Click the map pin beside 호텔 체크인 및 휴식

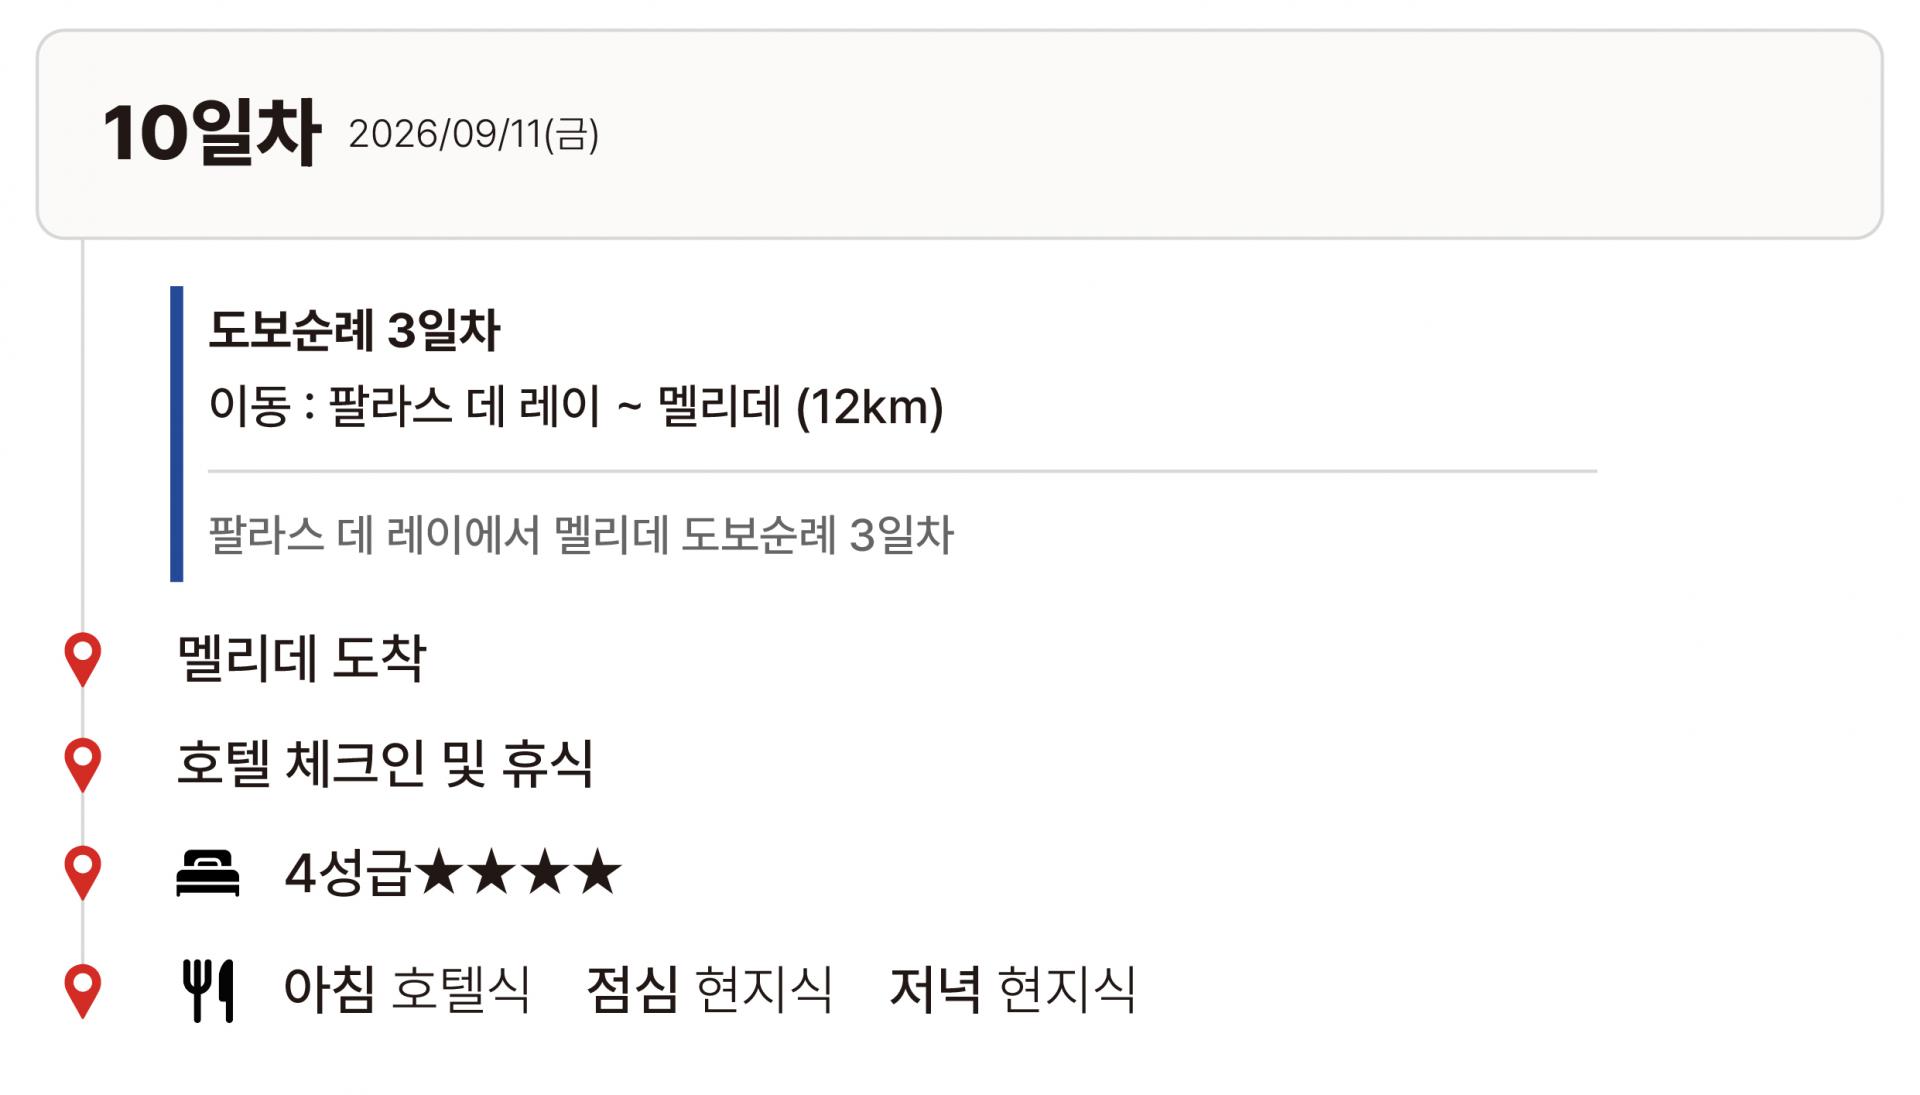tap(82, 764)
